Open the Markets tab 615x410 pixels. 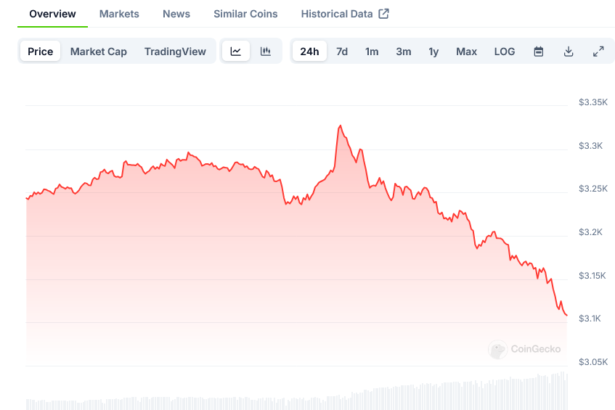click(x=119, y=14)
